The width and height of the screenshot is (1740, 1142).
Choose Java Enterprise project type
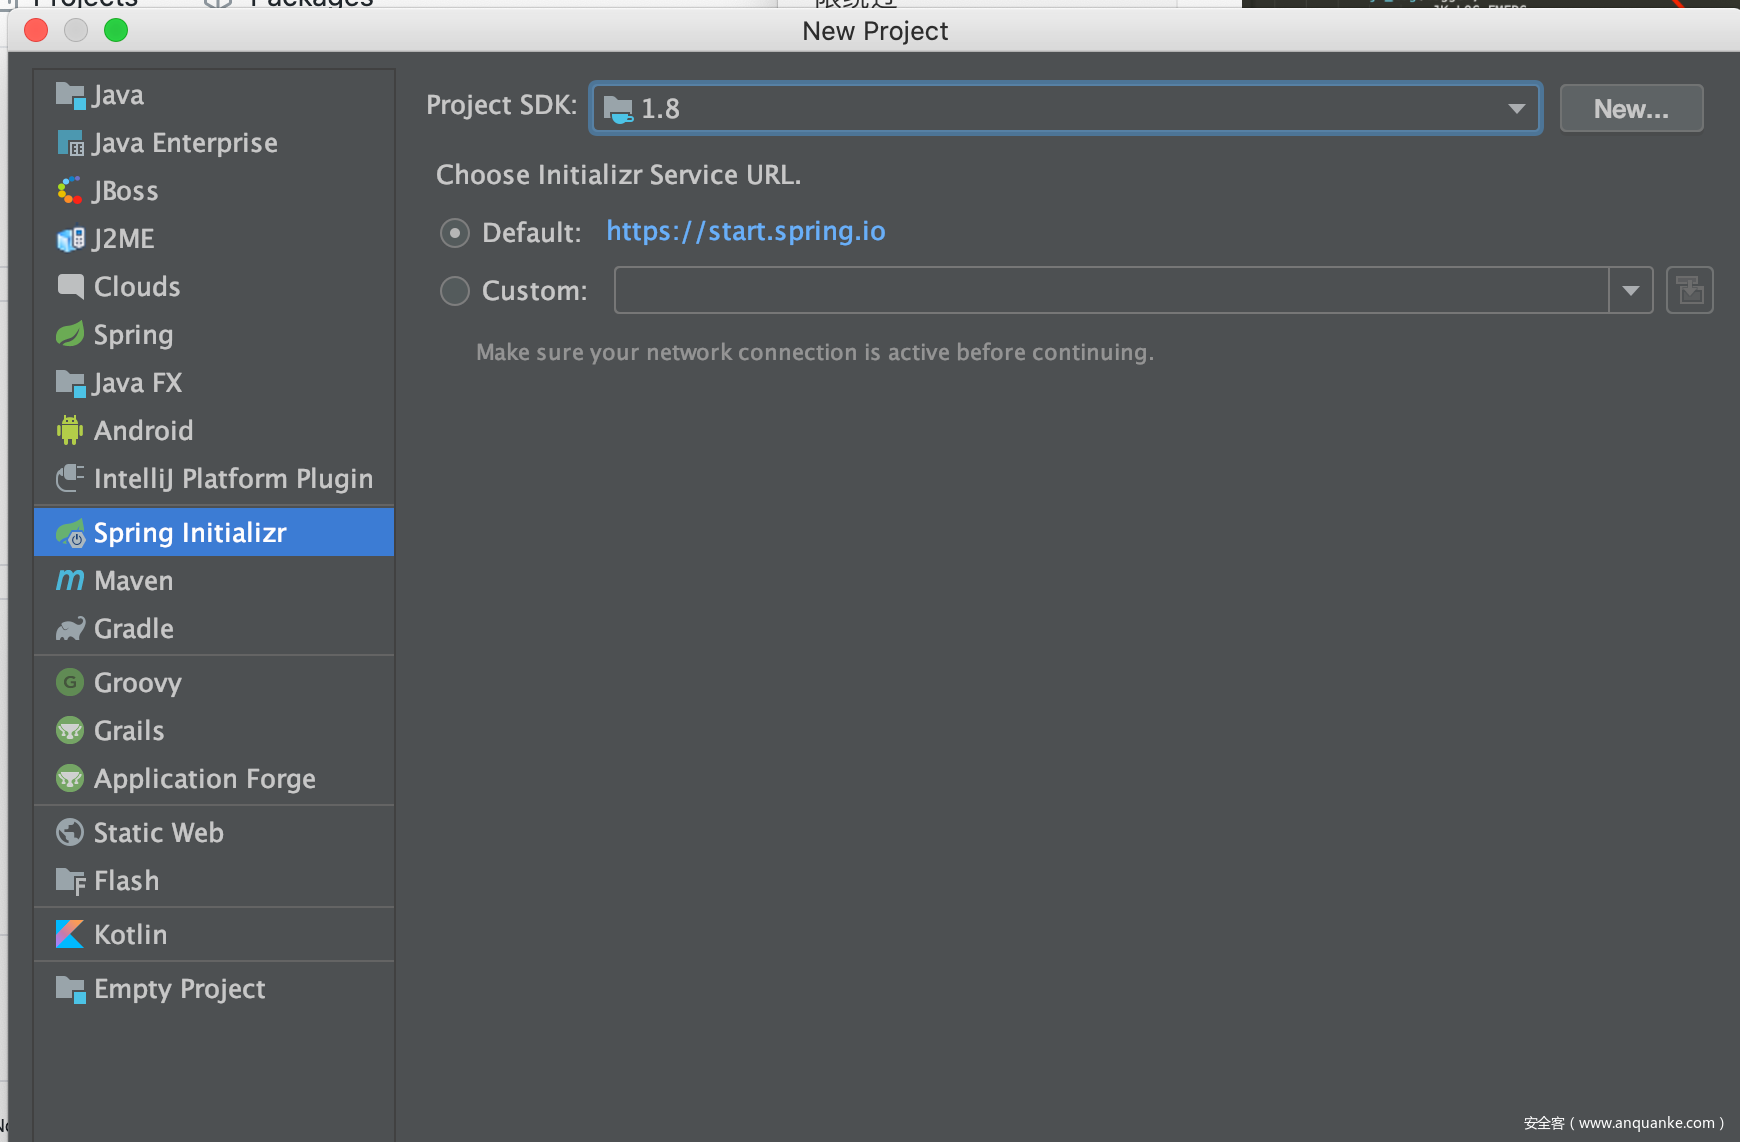(x=185, y=143)
